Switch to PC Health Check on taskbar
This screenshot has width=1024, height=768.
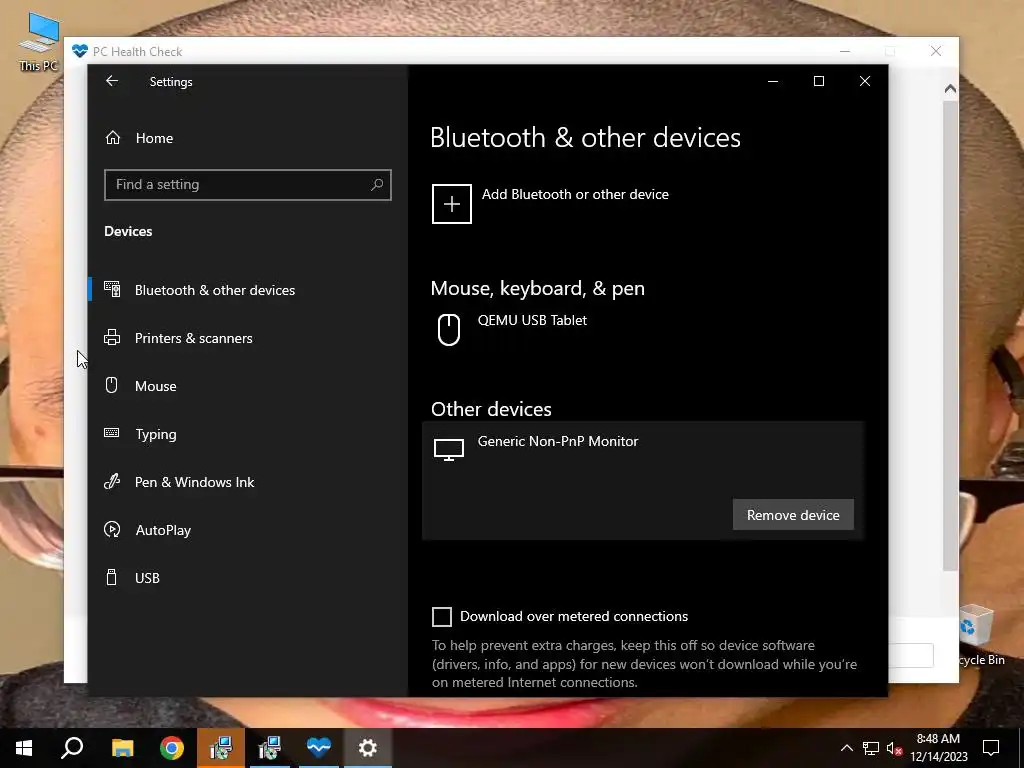(x=319, y=748)
